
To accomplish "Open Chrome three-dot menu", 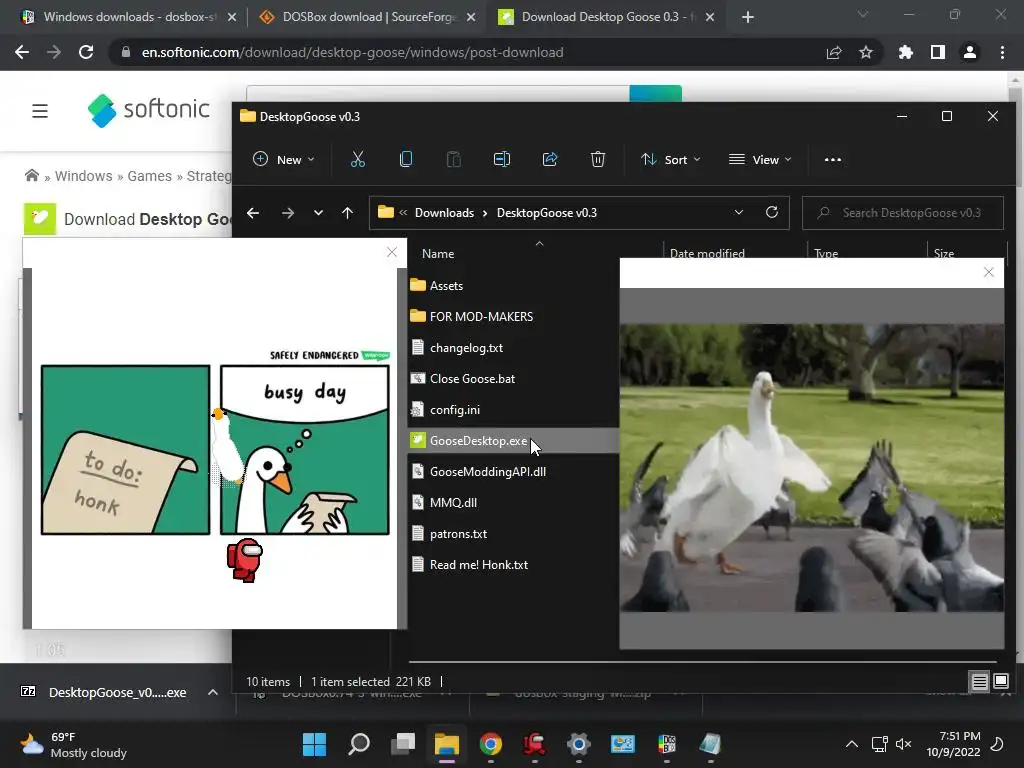I will [x=1002, y=52].
